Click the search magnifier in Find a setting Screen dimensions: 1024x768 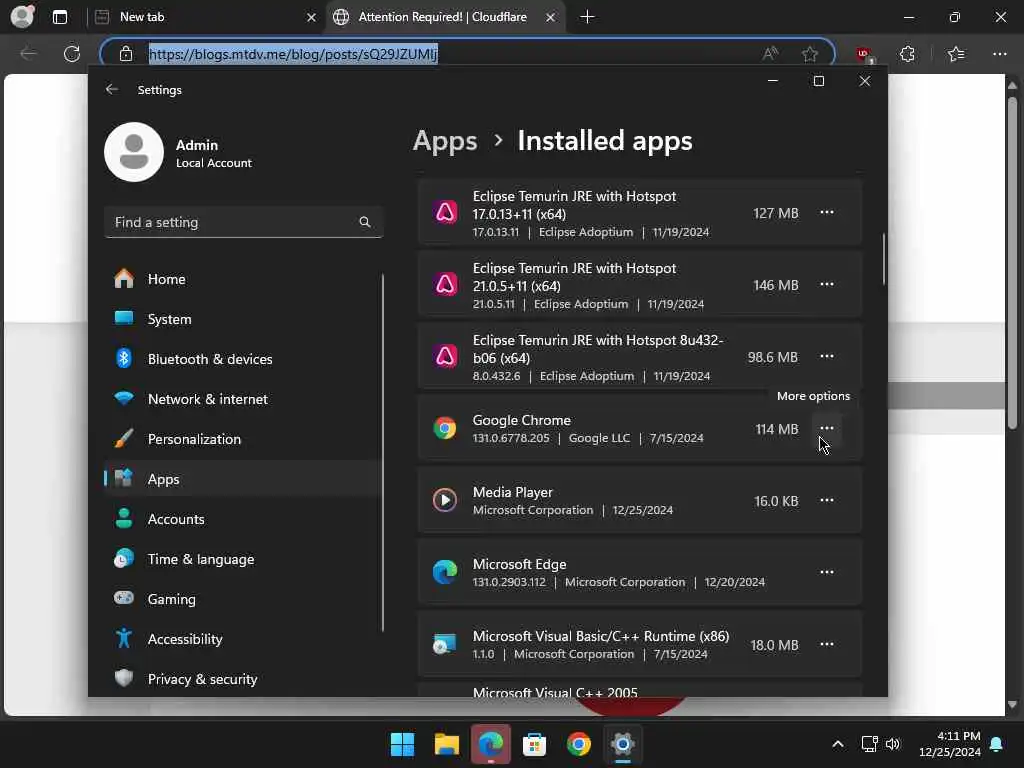point(365,222)
